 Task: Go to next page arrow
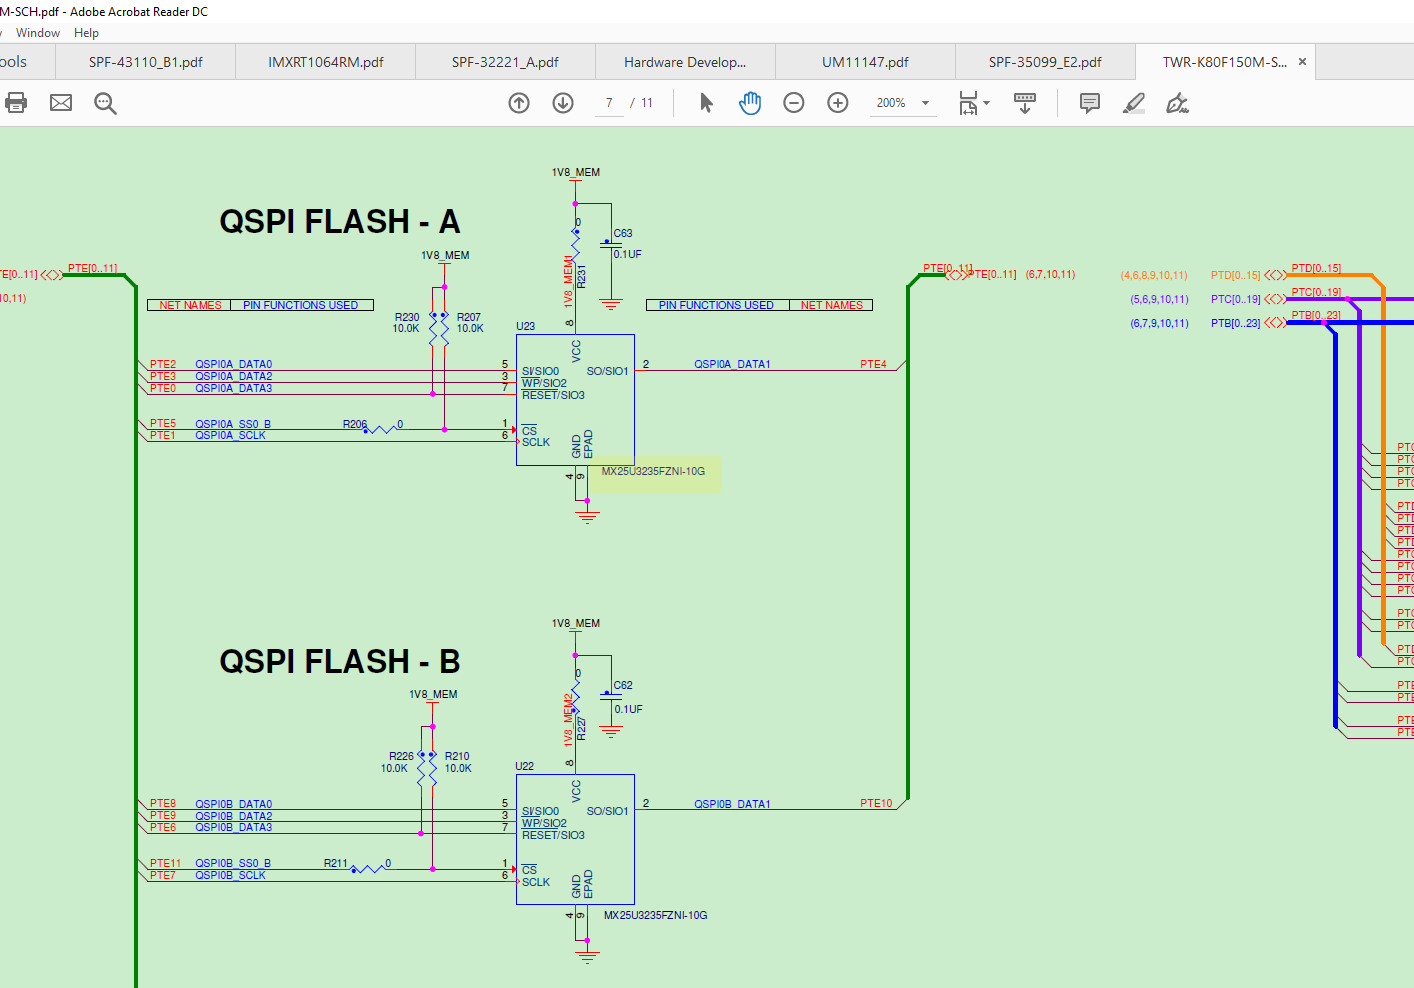pos(563,102)
